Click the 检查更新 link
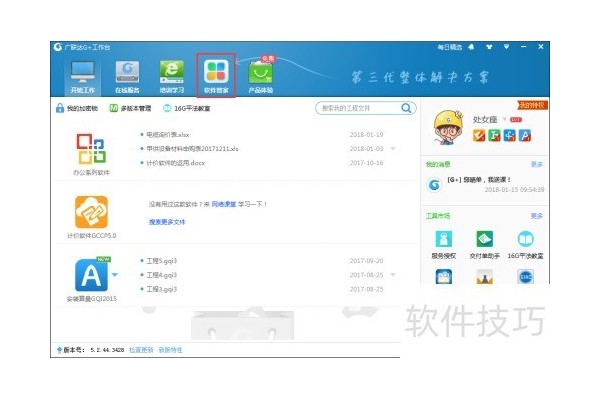The width and height of the screenshot is (600, 400). tap(141, 350)
